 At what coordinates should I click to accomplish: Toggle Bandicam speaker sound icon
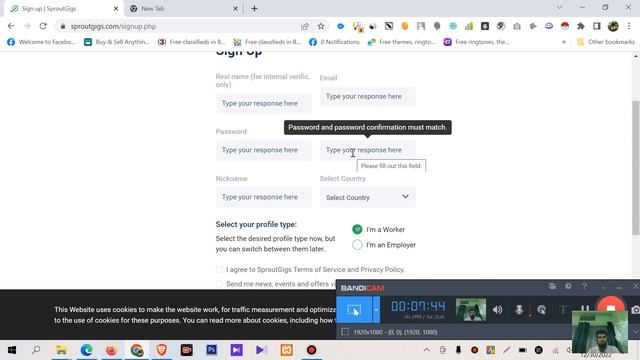[x=497, y=310]
